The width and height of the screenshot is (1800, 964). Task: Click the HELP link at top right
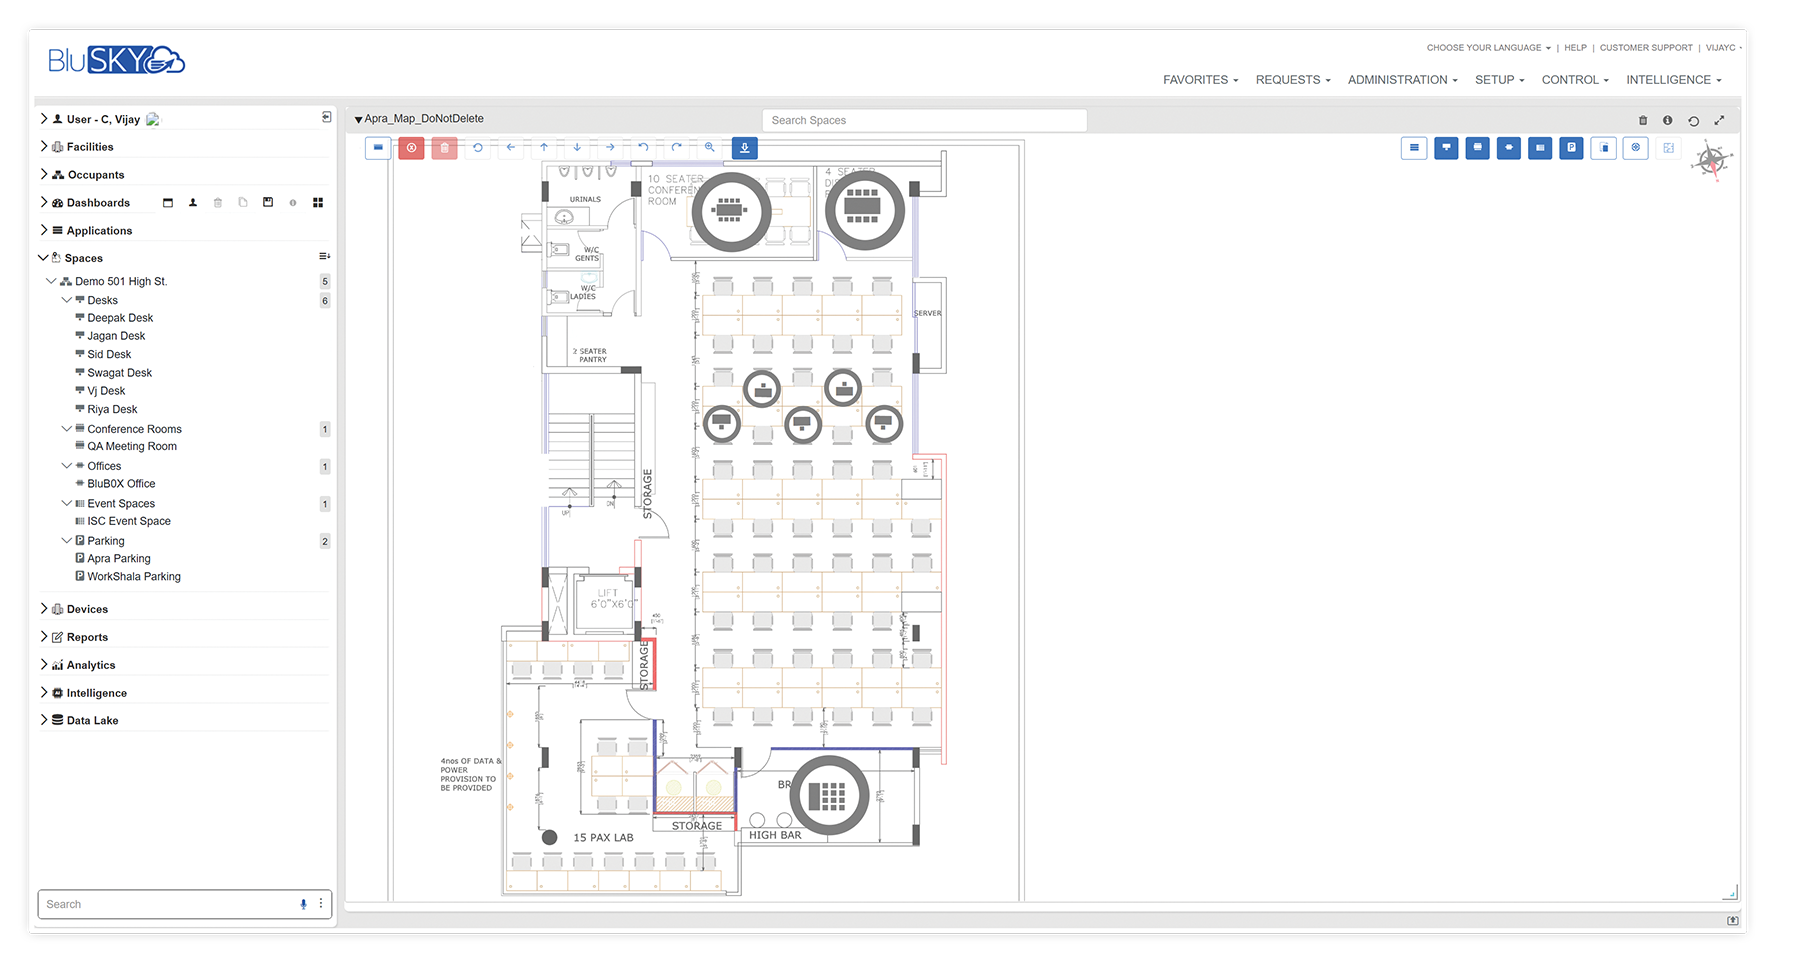pyautogui.click(x=1575, y=47)
